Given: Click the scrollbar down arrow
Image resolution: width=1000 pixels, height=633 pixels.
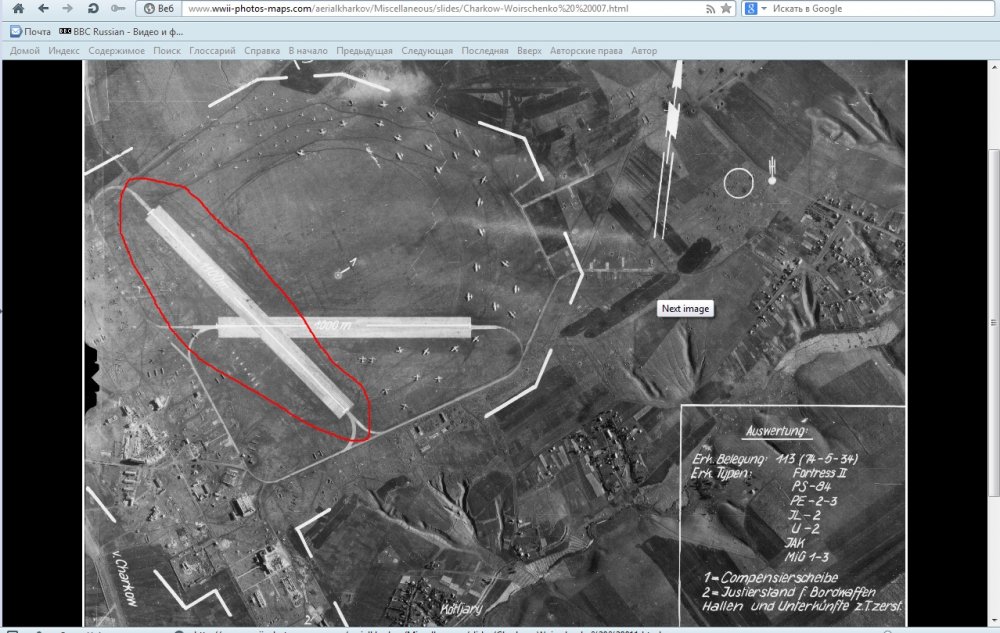Looking at the screenshot, I should [994, 620].
